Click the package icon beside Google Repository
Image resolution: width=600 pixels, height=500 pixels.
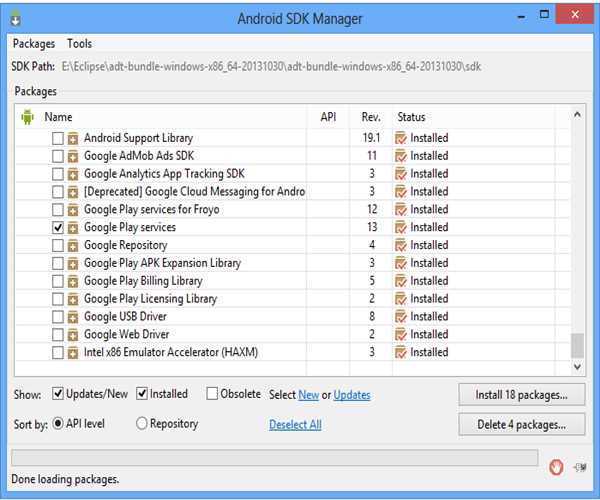click(x=73, y=246)
